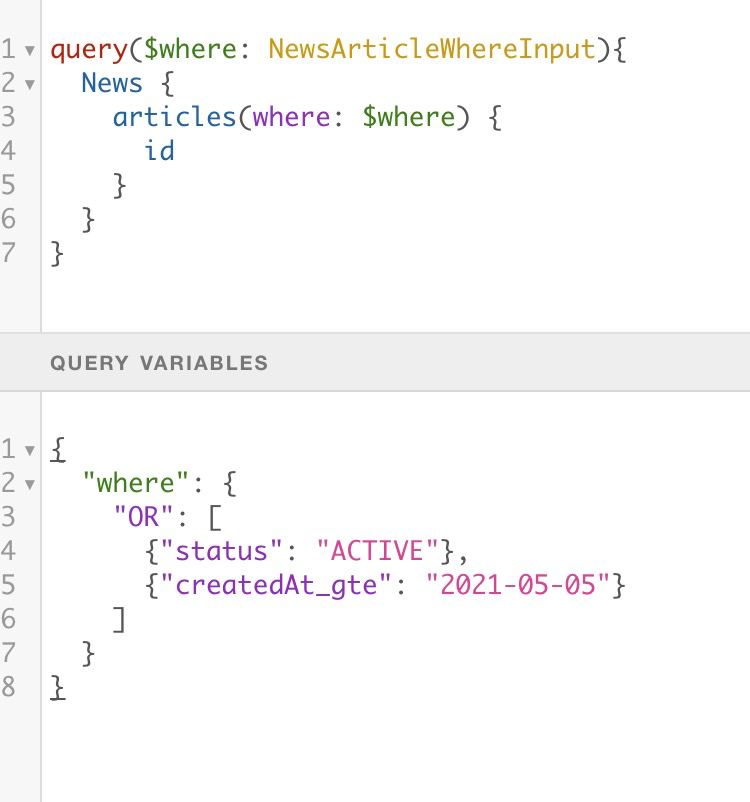
Task: Click the "2021-05-05" date value
Action: pos(518,585)
